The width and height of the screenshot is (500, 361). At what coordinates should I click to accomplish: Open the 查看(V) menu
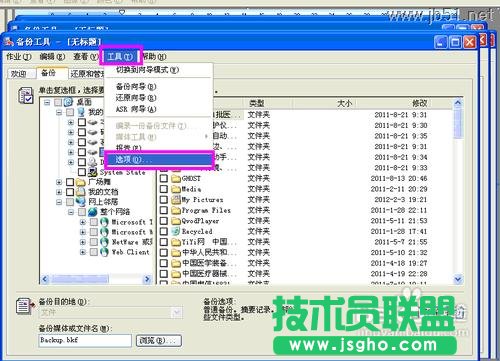pyautogui.click(x=86, y=57)
